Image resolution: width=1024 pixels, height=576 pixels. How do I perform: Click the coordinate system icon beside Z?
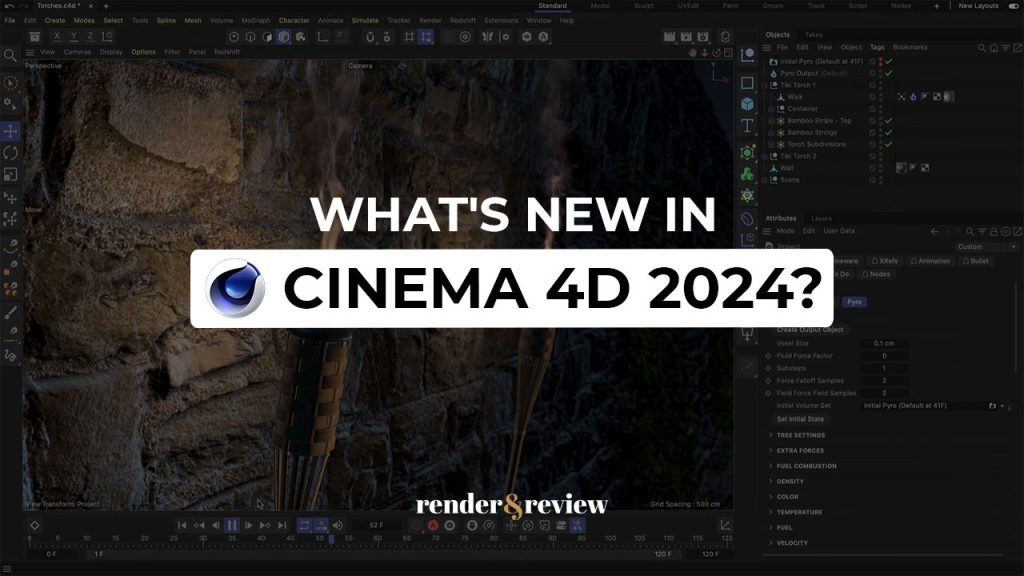(108, 37)
